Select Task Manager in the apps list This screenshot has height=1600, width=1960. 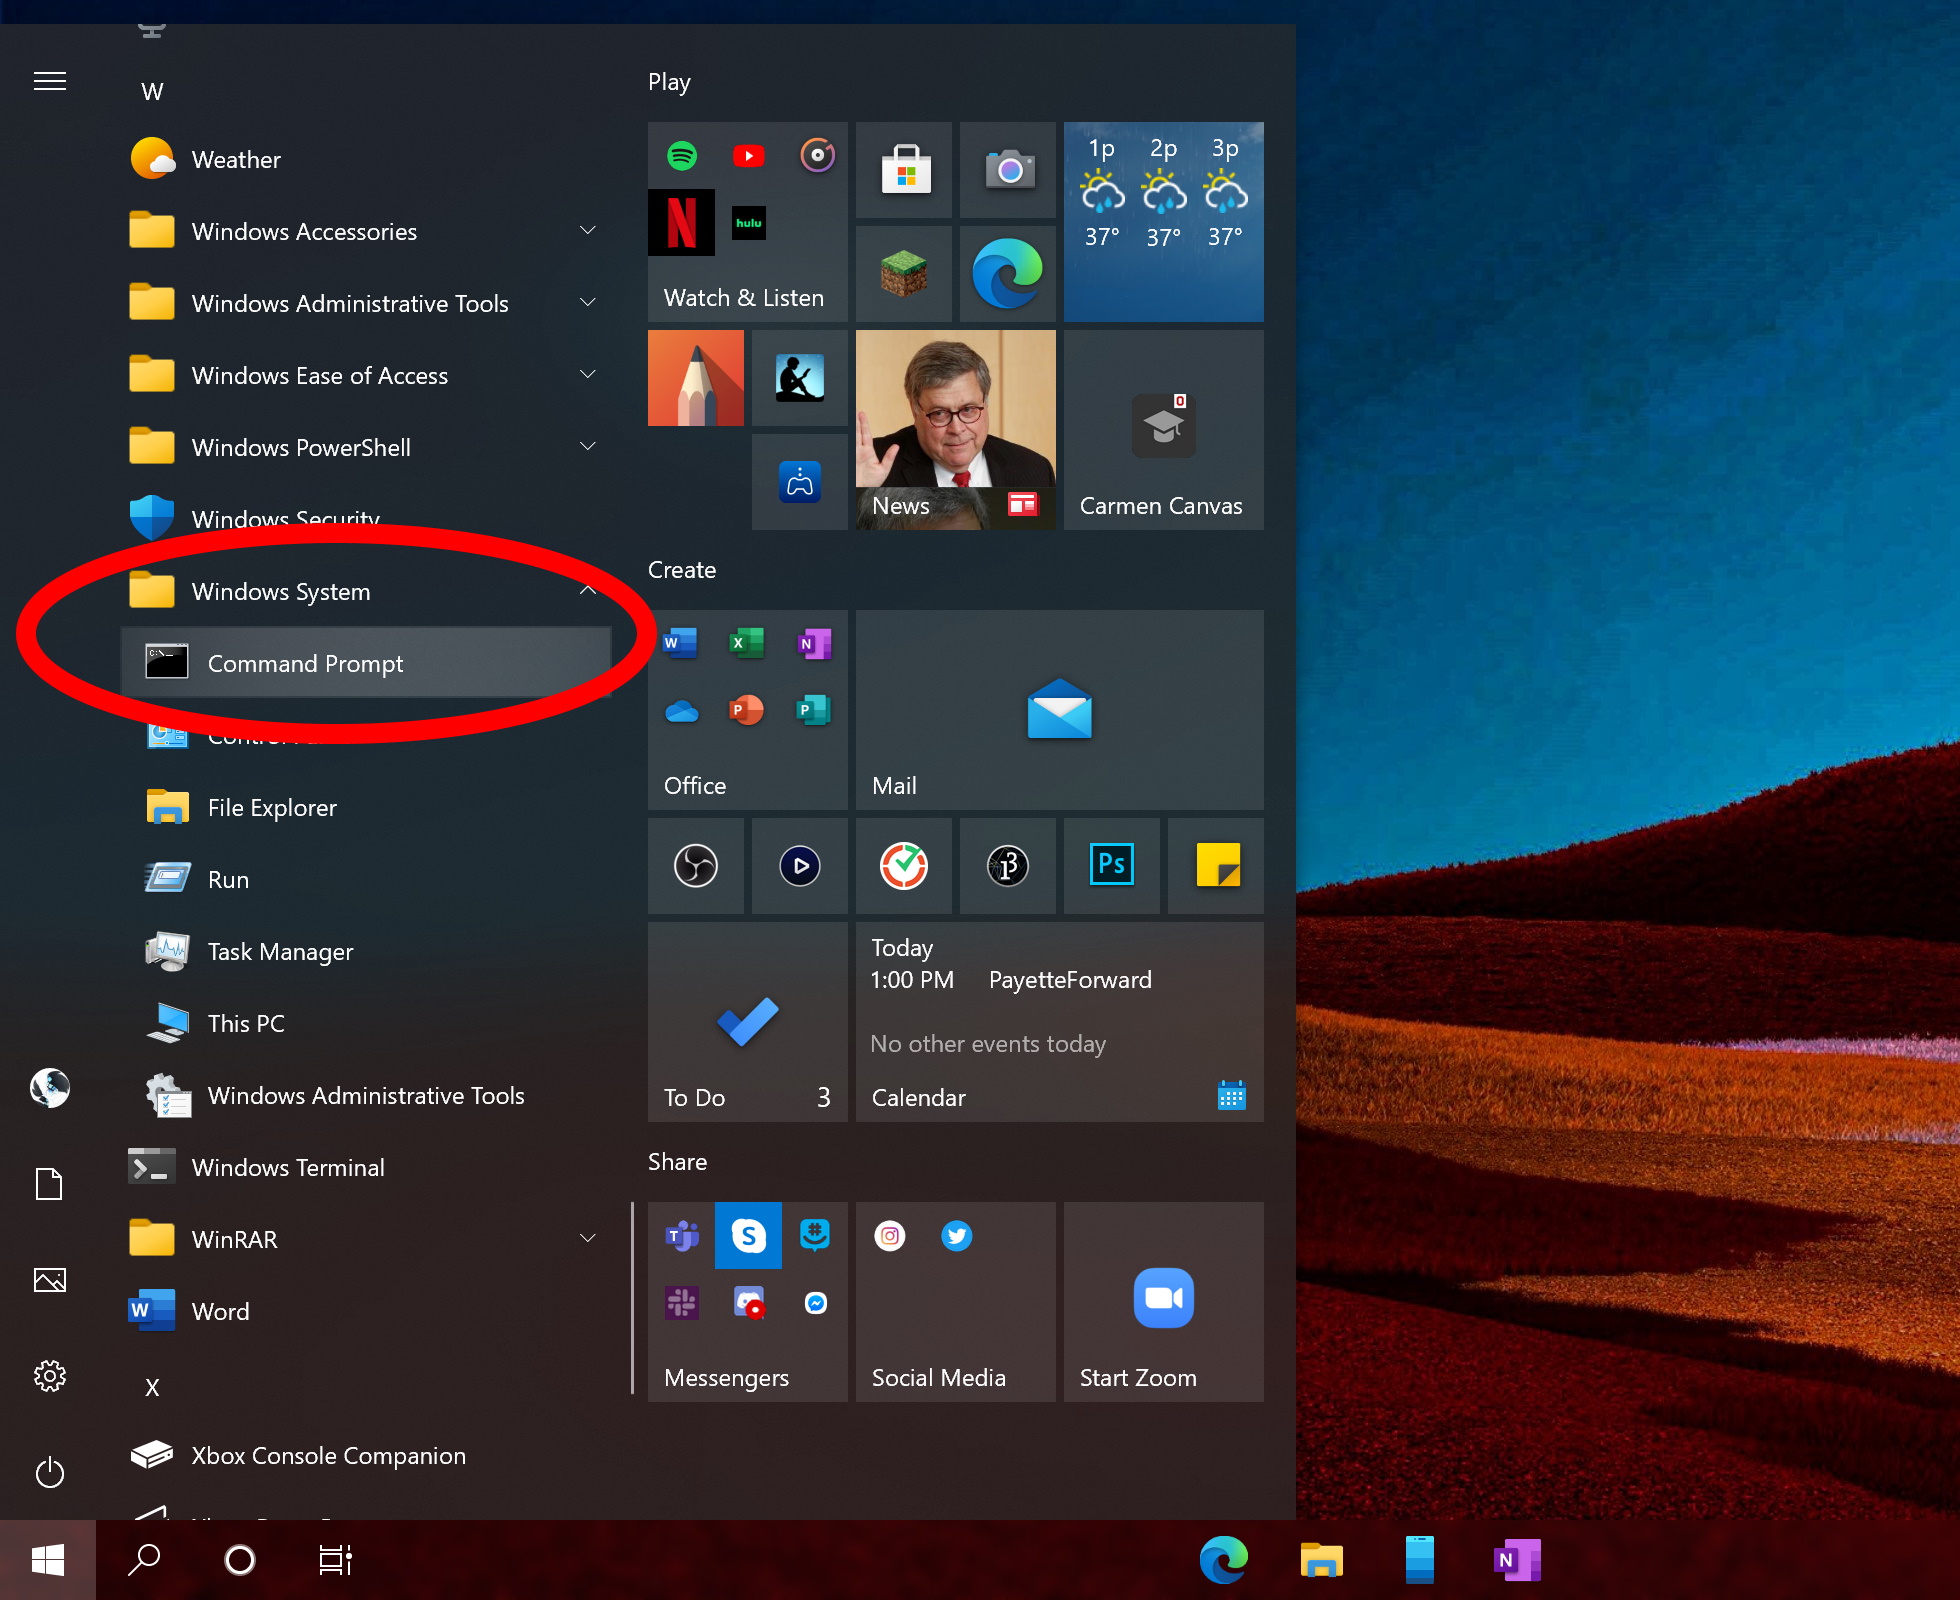280,951
